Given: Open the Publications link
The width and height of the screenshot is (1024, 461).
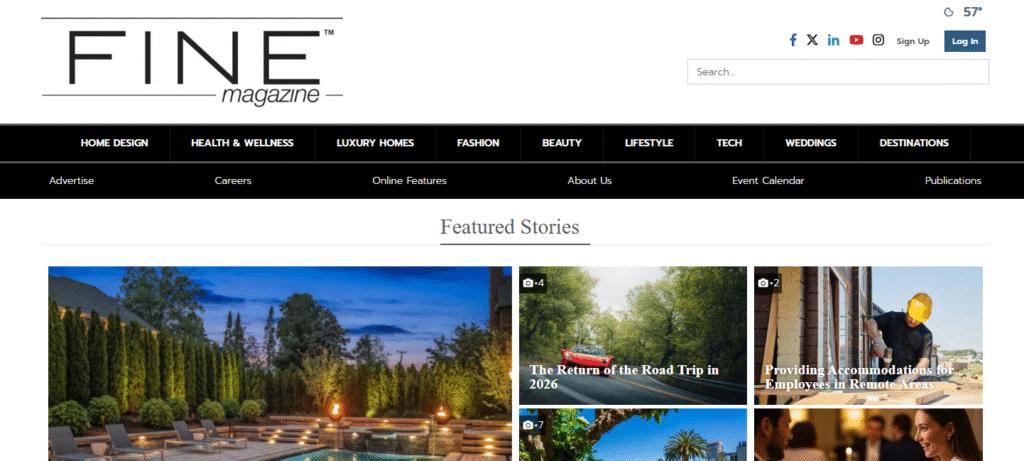Looking at the screenshot, I should coord(953,181).
